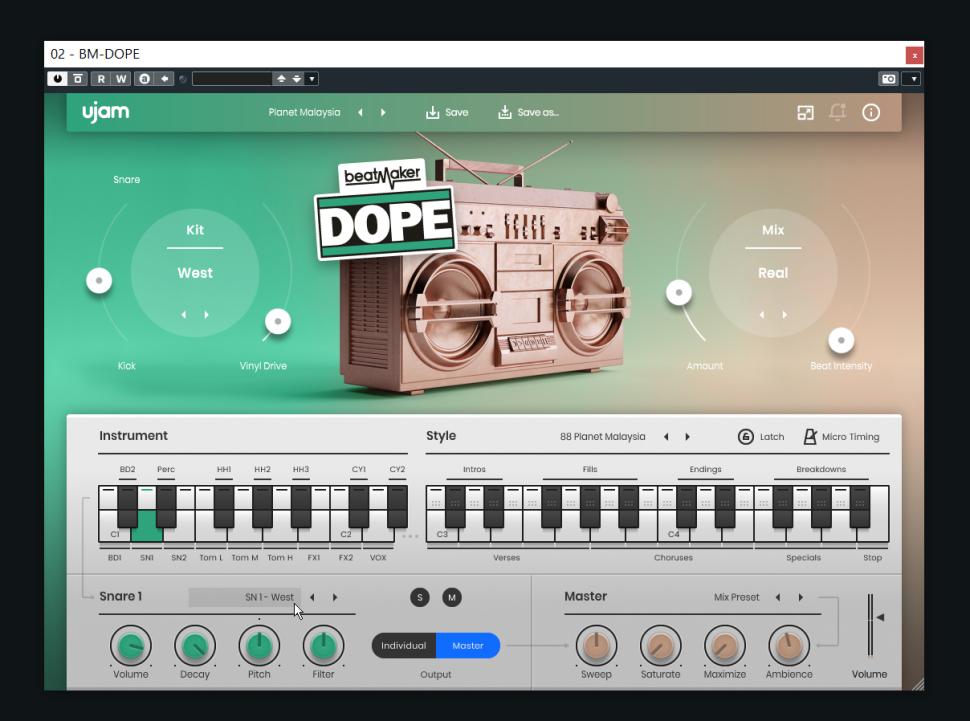The height and width of the screenshot is (721, 970).
Task: Click the Micro Timing metronome icon
Action: coord(810,437)
